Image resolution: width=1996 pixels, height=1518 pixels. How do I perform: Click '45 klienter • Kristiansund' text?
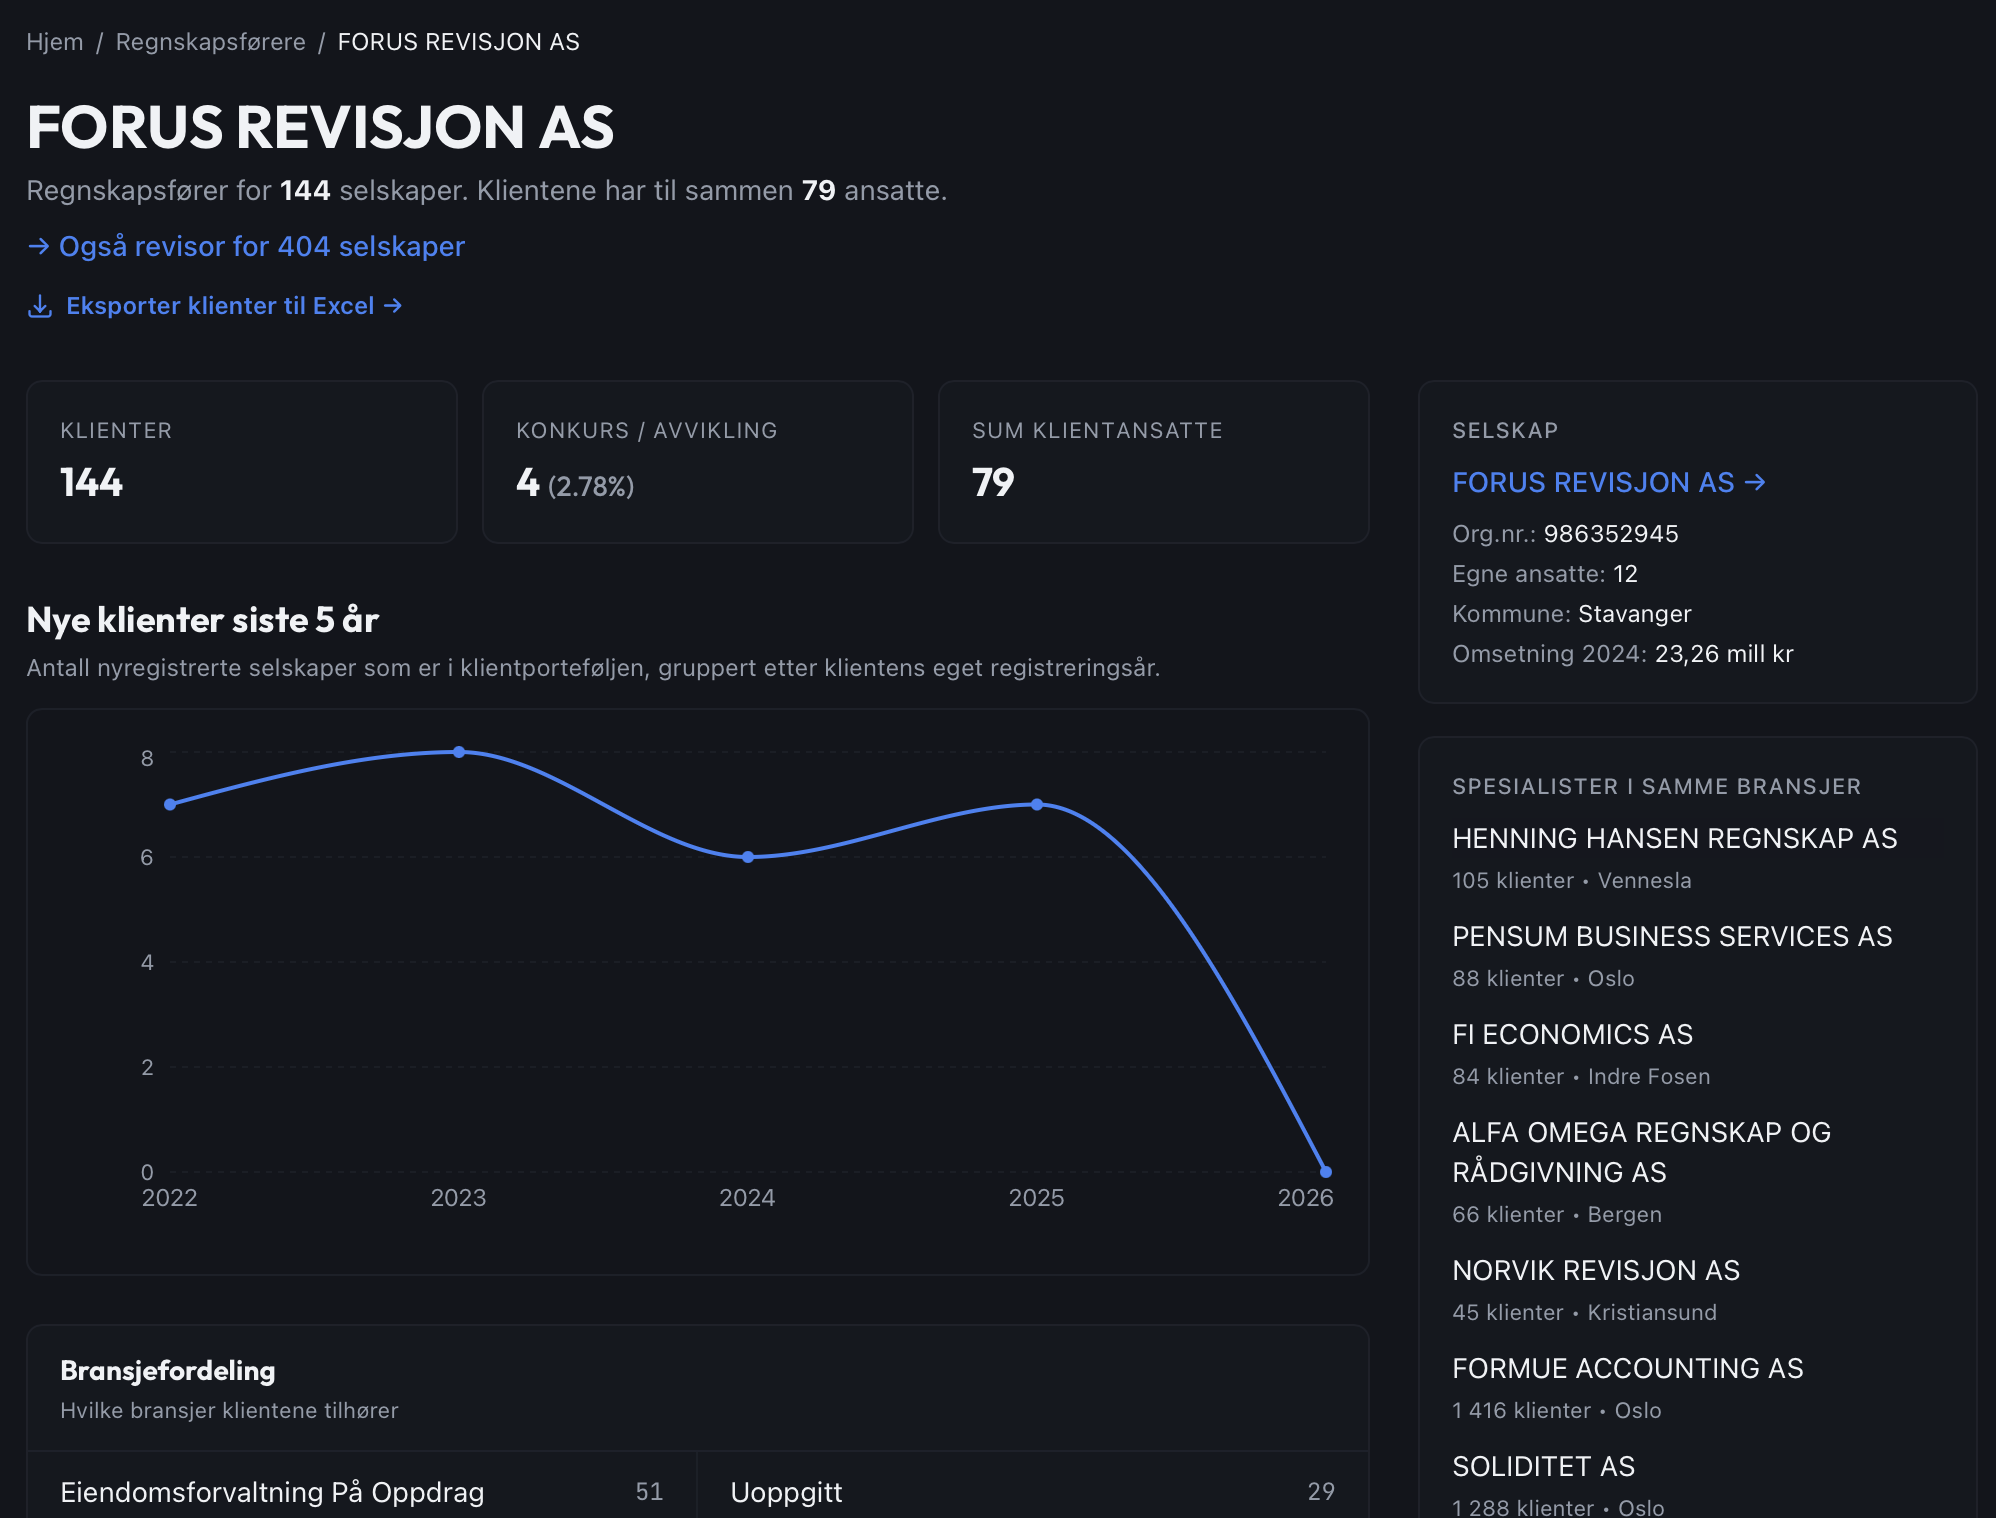tap(1585, 1313)
